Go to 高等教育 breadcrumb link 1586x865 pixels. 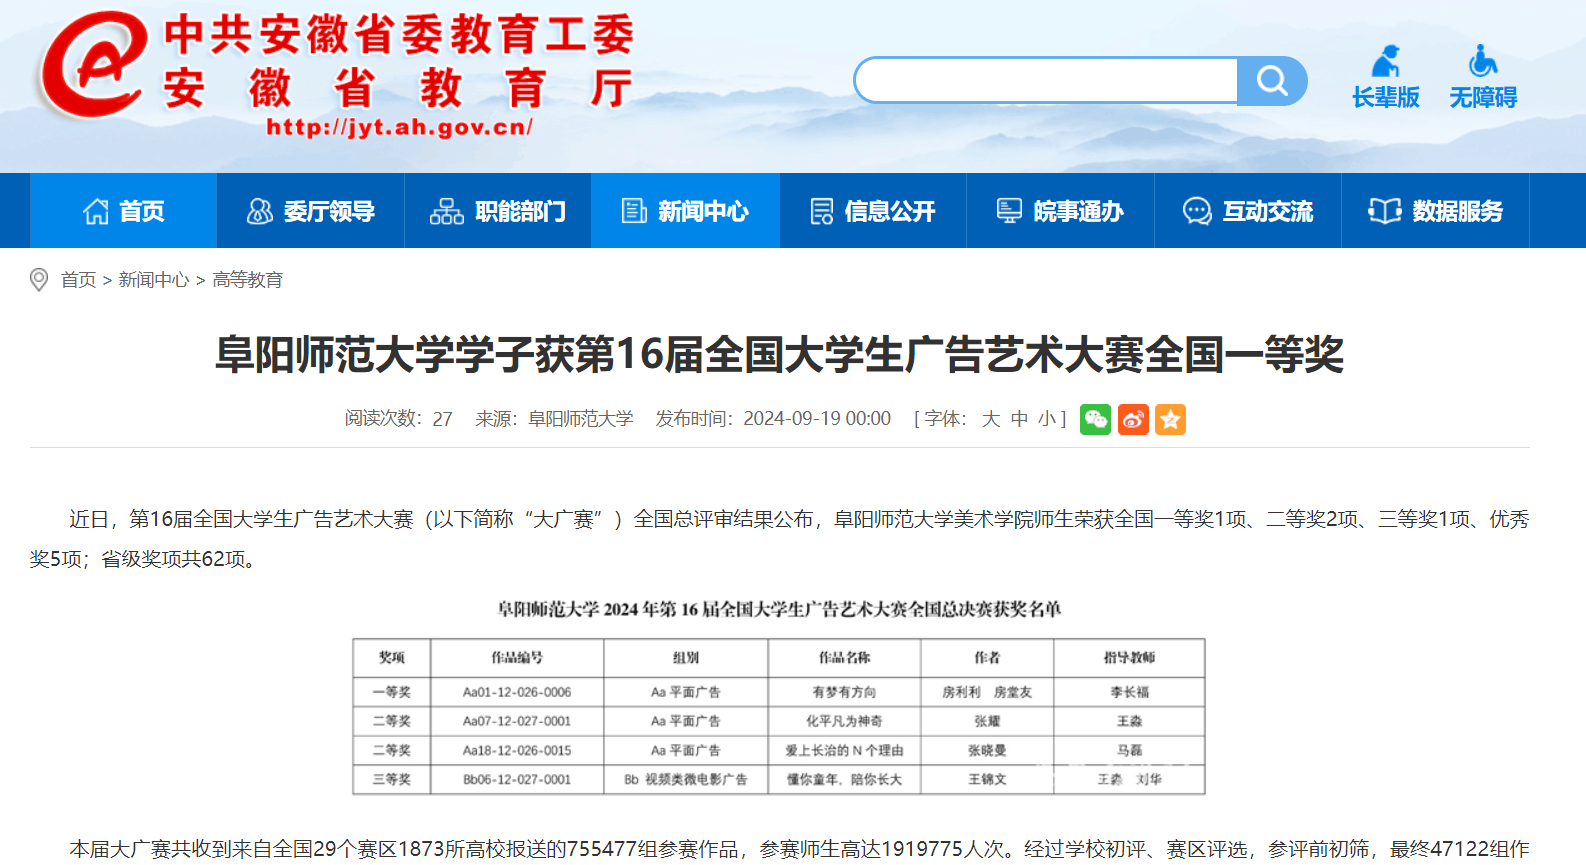(x=247, y=280)
